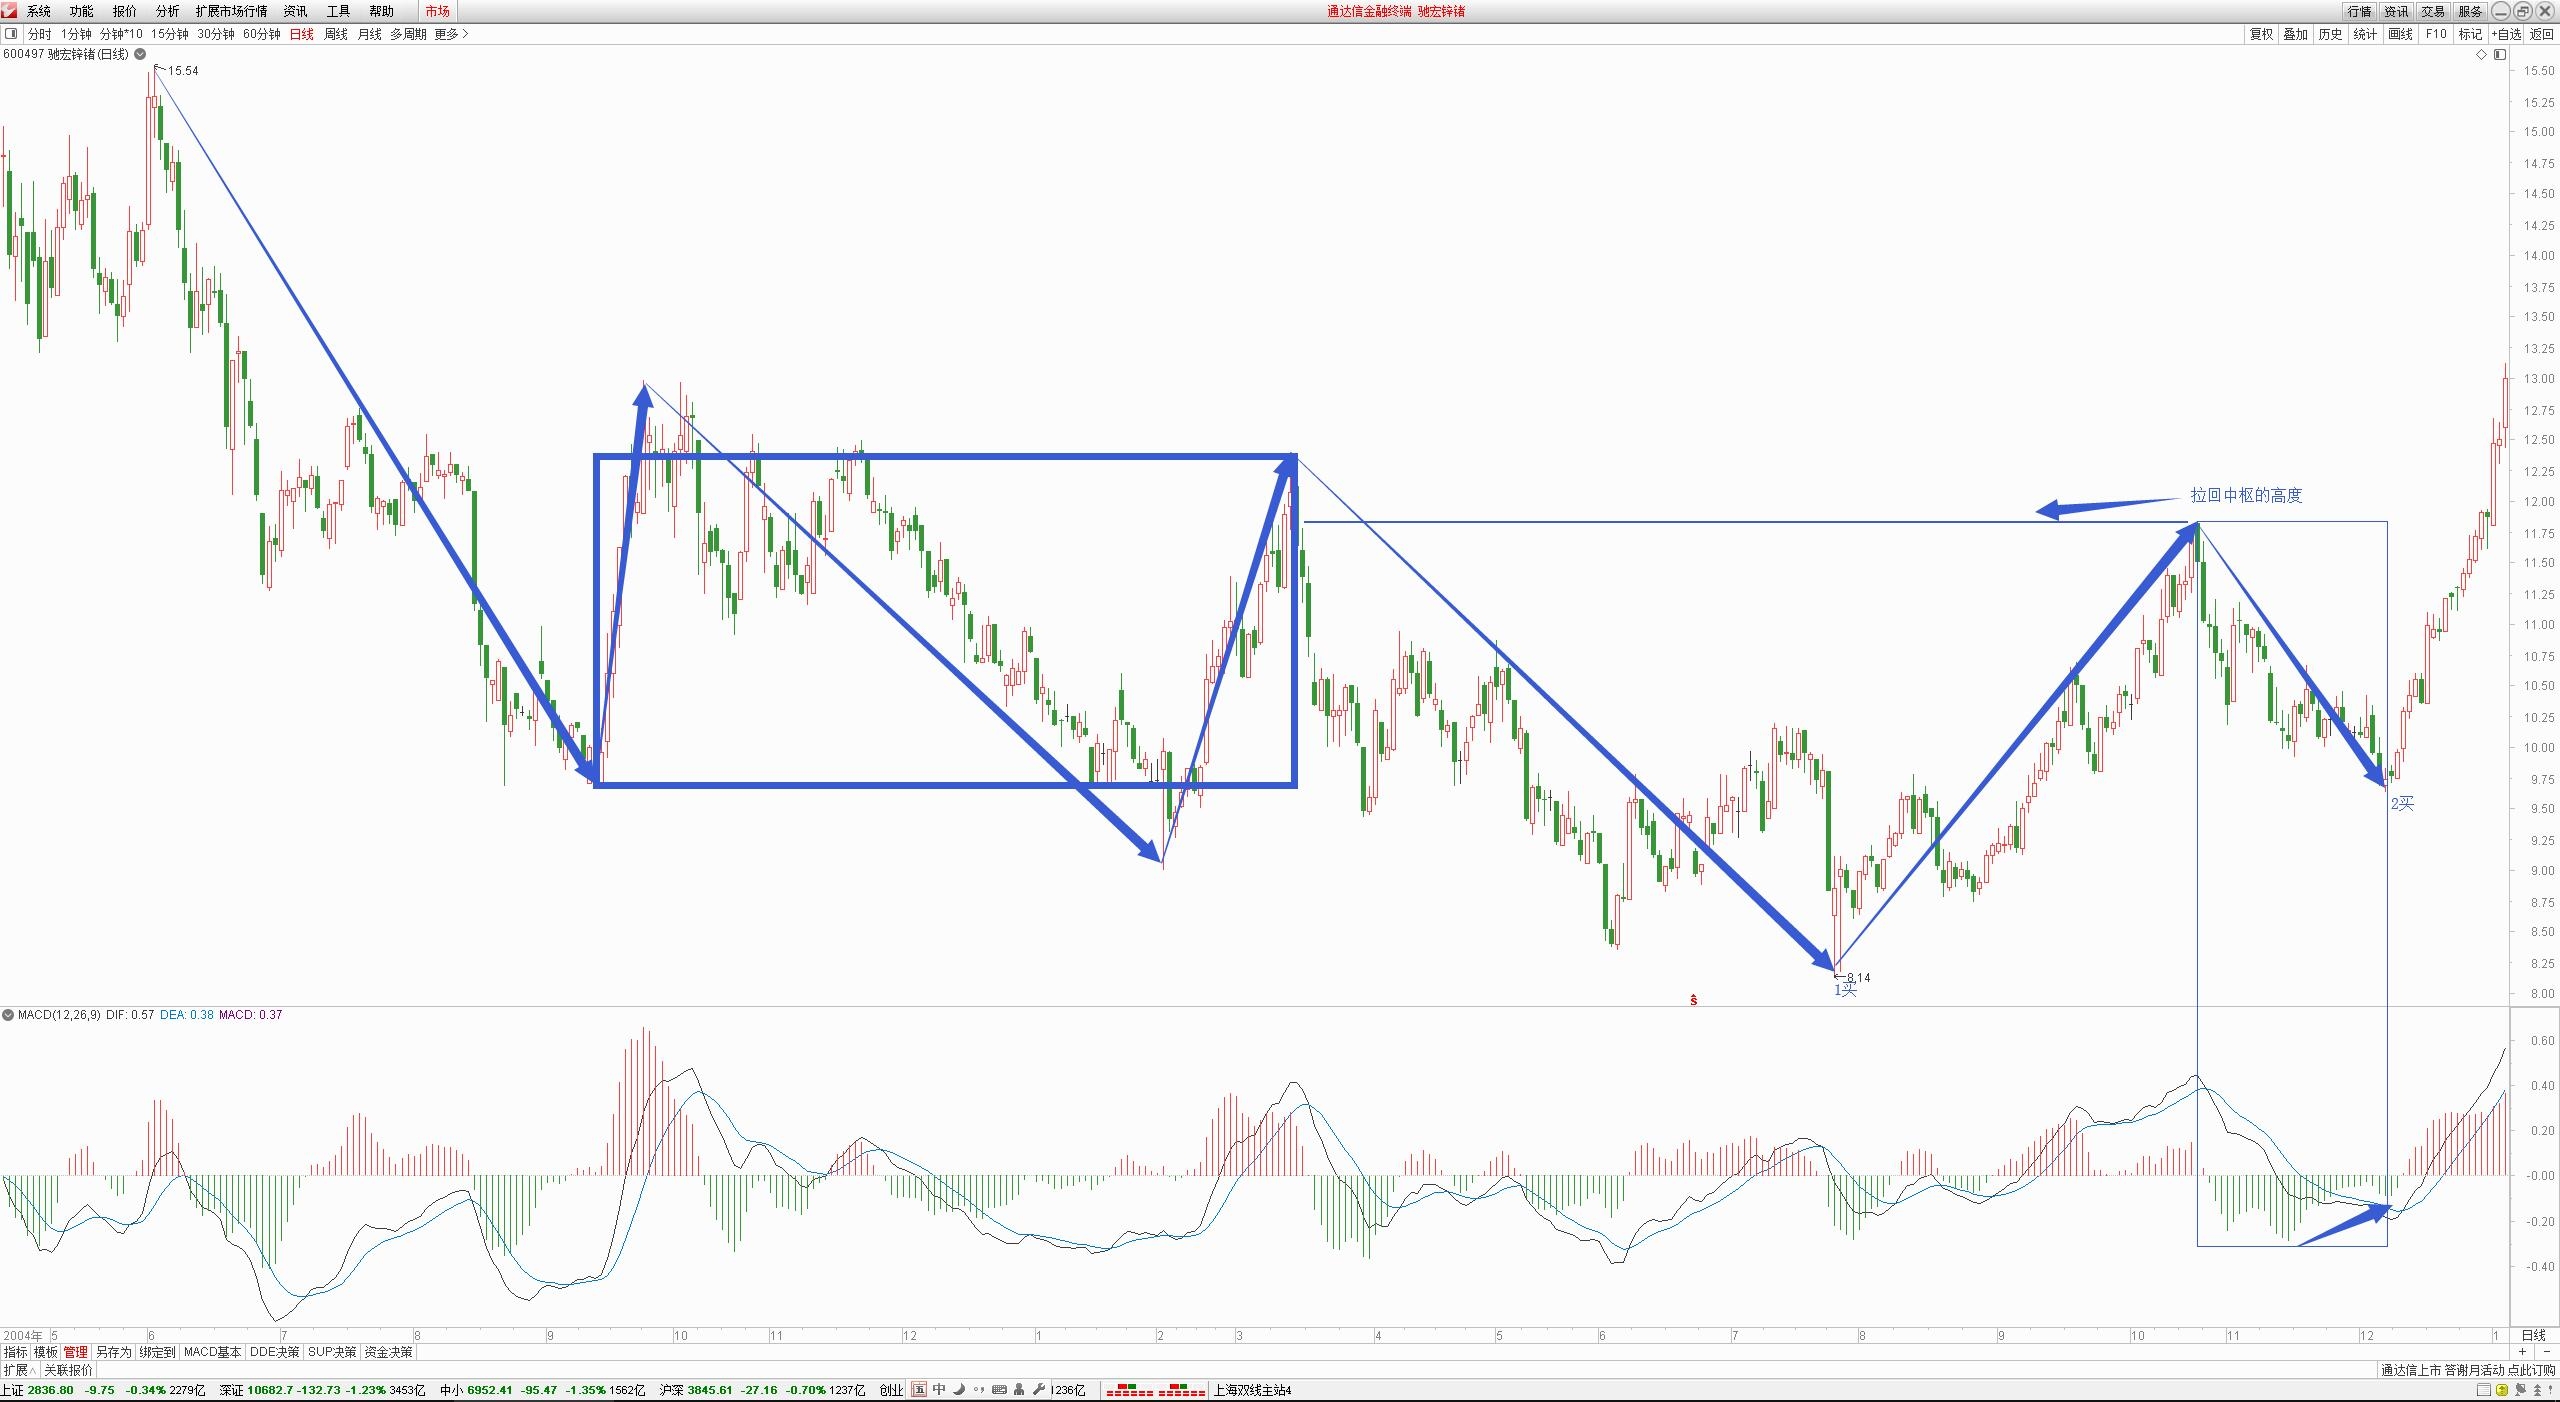
Task: Toggle IME Chinese/English mode (中)
Action: pos(939,1389)
